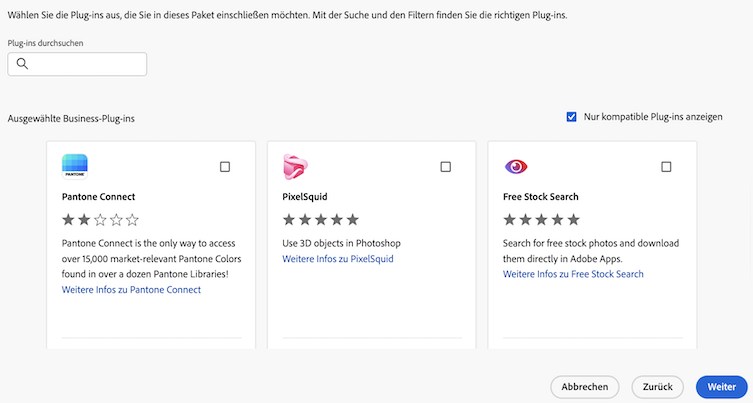Viewport: 753px width, 403px height.
Task: Disable 'Nur kompatible Plug-ins anzeigen' checkbox
Action: pyautogui.click(x=571, y=117)
